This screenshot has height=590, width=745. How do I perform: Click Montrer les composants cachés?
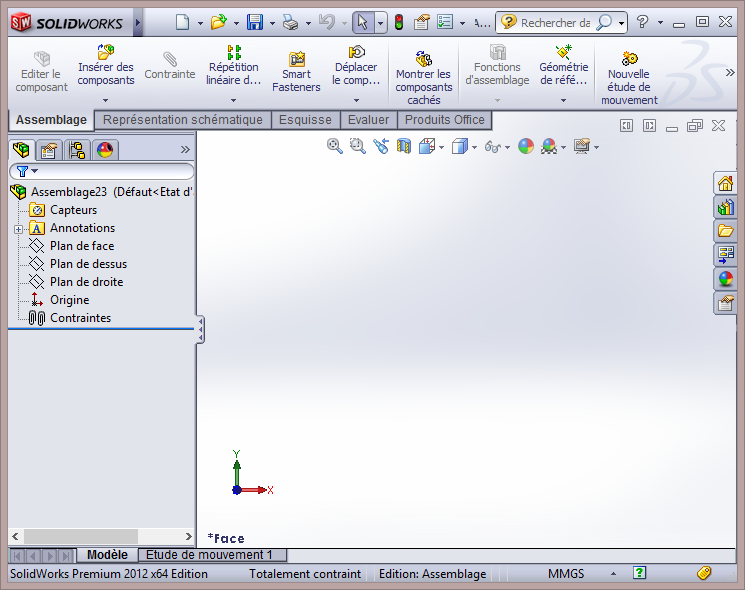coord(423,60)
